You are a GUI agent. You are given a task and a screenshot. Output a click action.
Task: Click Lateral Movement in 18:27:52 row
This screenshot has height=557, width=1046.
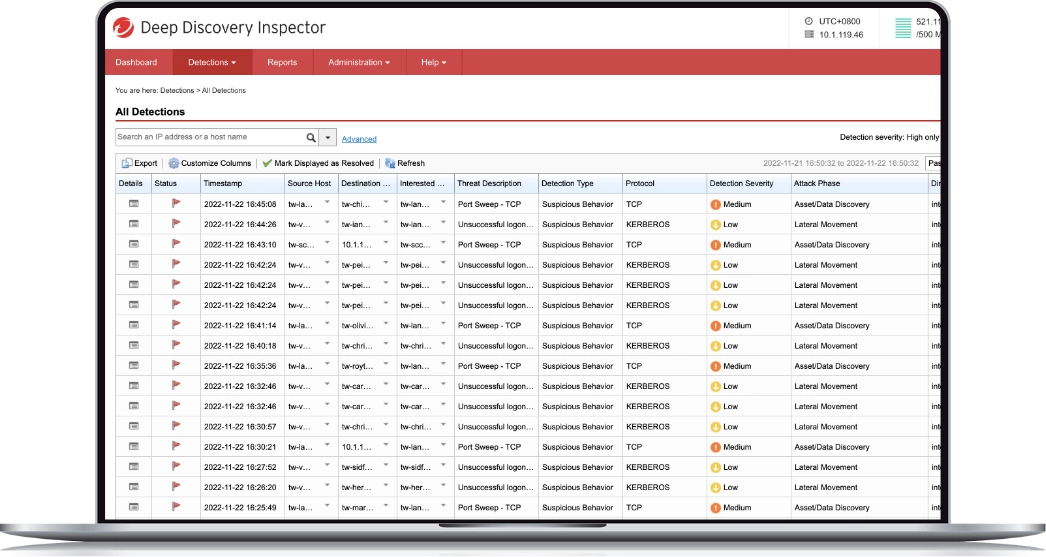coord(826,467)
